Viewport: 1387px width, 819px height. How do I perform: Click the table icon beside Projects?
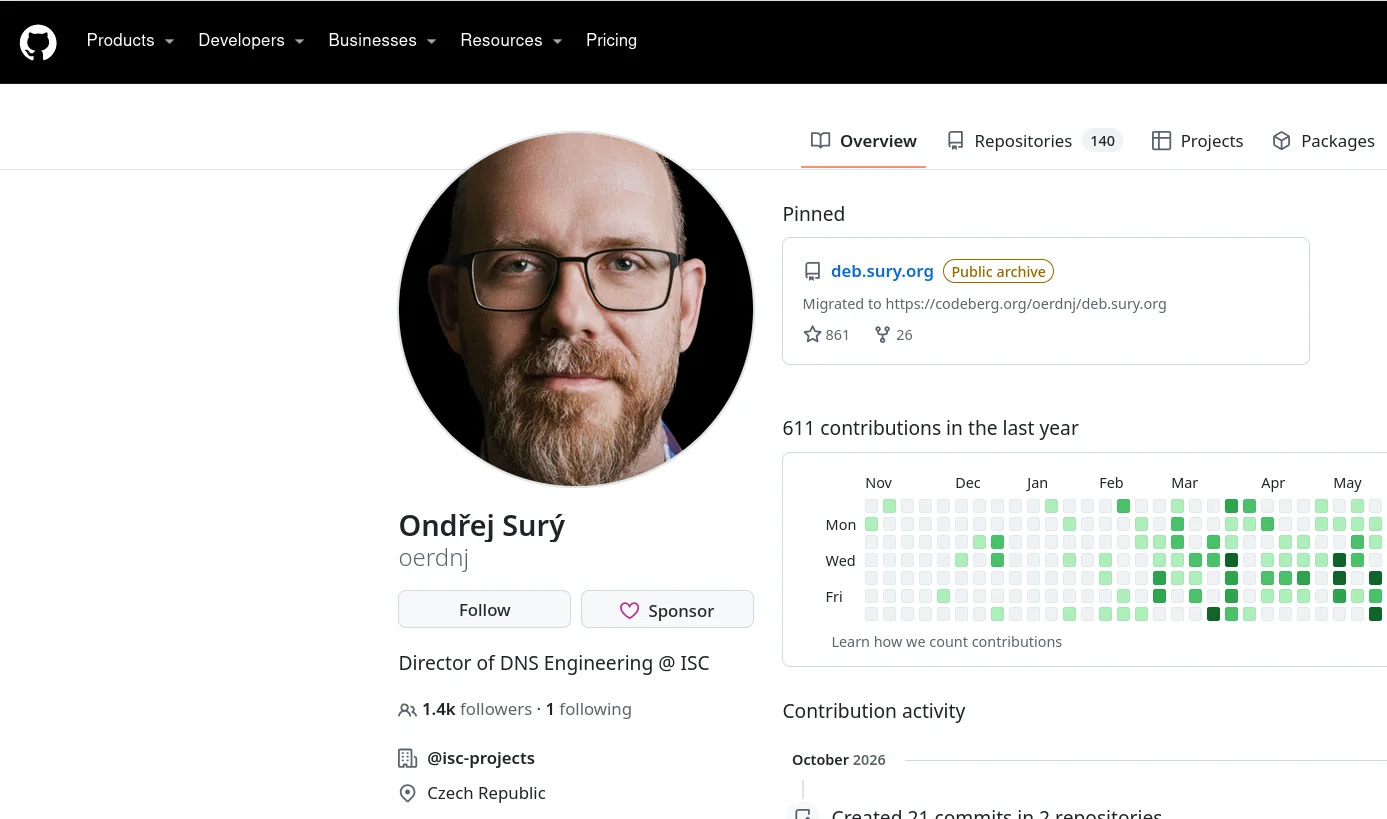pyautogui.click(x=1161, y=141)
